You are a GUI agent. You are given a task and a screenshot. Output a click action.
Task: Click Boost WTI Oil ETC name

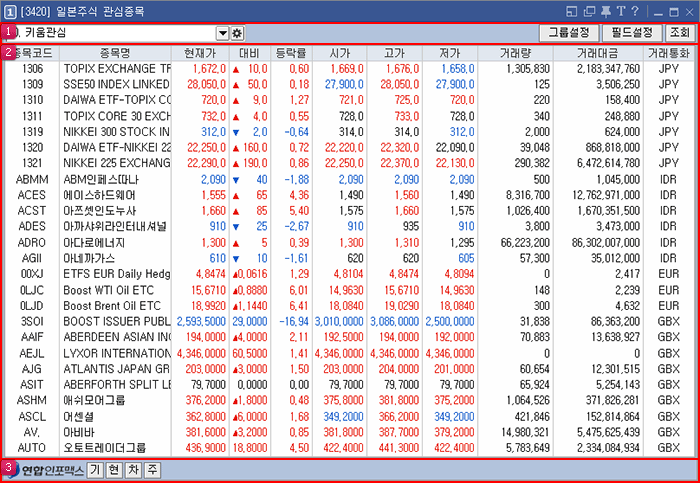pos(108,290)
